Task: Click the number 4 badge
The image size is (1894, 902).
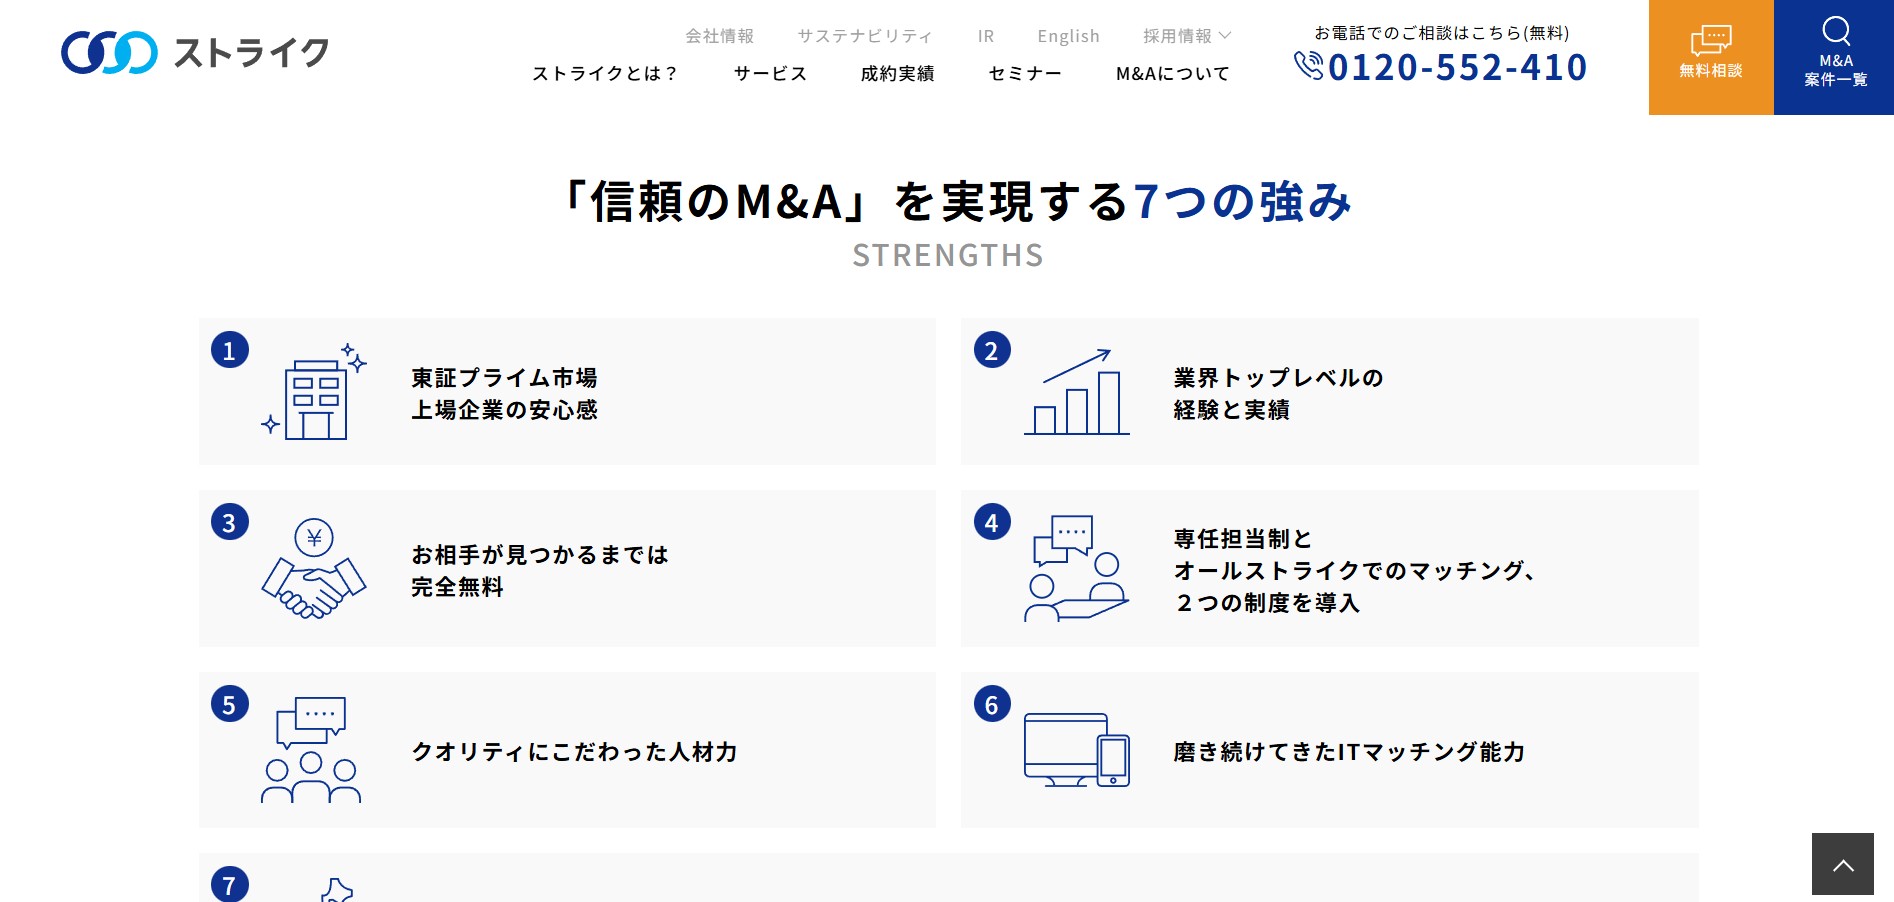Action: 992,522
